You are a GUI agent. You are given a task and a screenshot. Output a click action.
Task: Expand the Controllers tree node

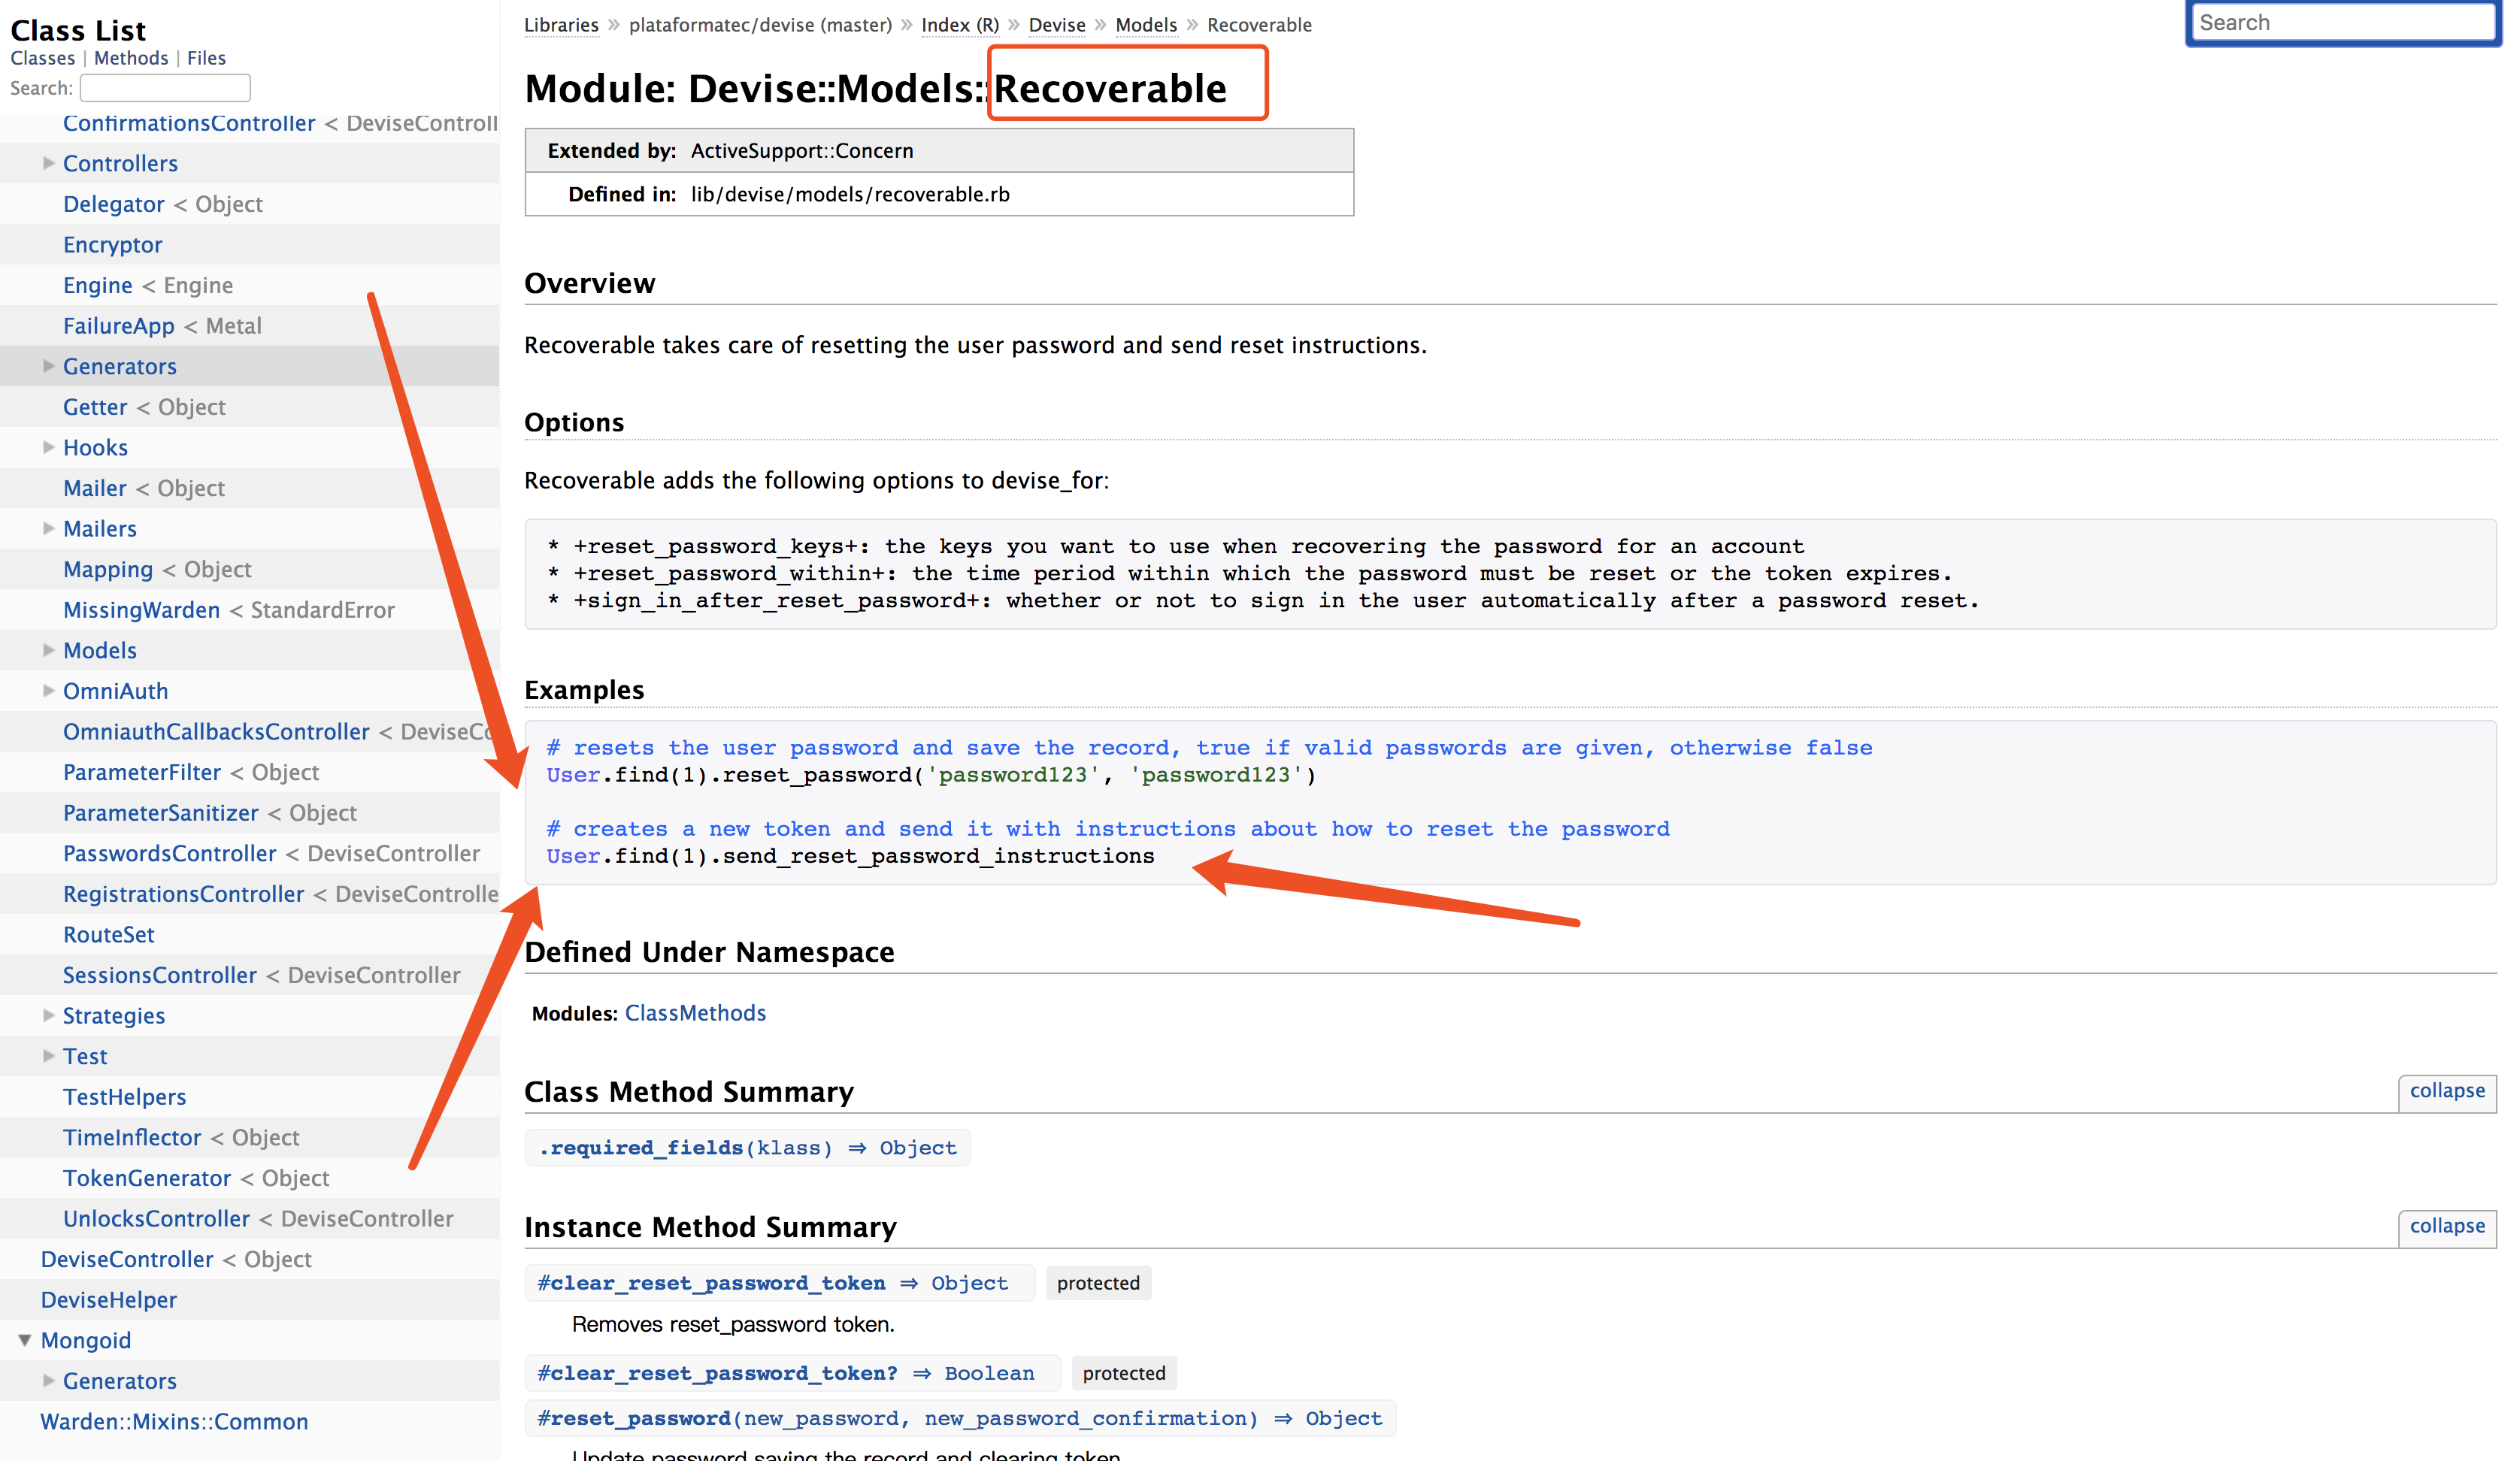[48, 163]
